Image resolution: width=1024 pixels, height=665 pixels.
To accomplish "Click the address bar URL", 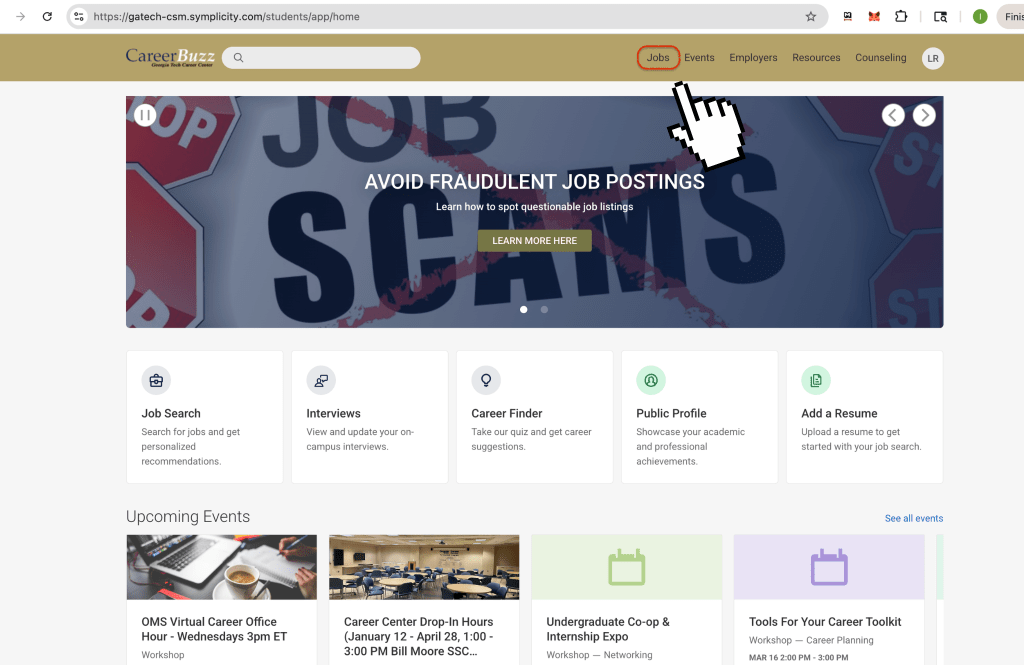I will (226, 16).
